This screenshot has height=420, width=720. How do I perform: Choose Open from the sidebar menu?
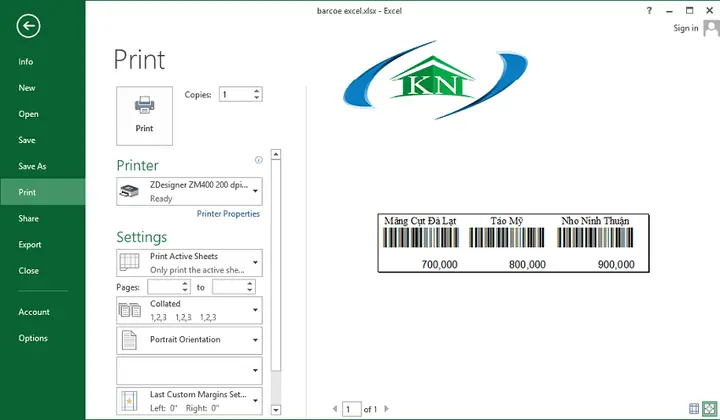28,114
